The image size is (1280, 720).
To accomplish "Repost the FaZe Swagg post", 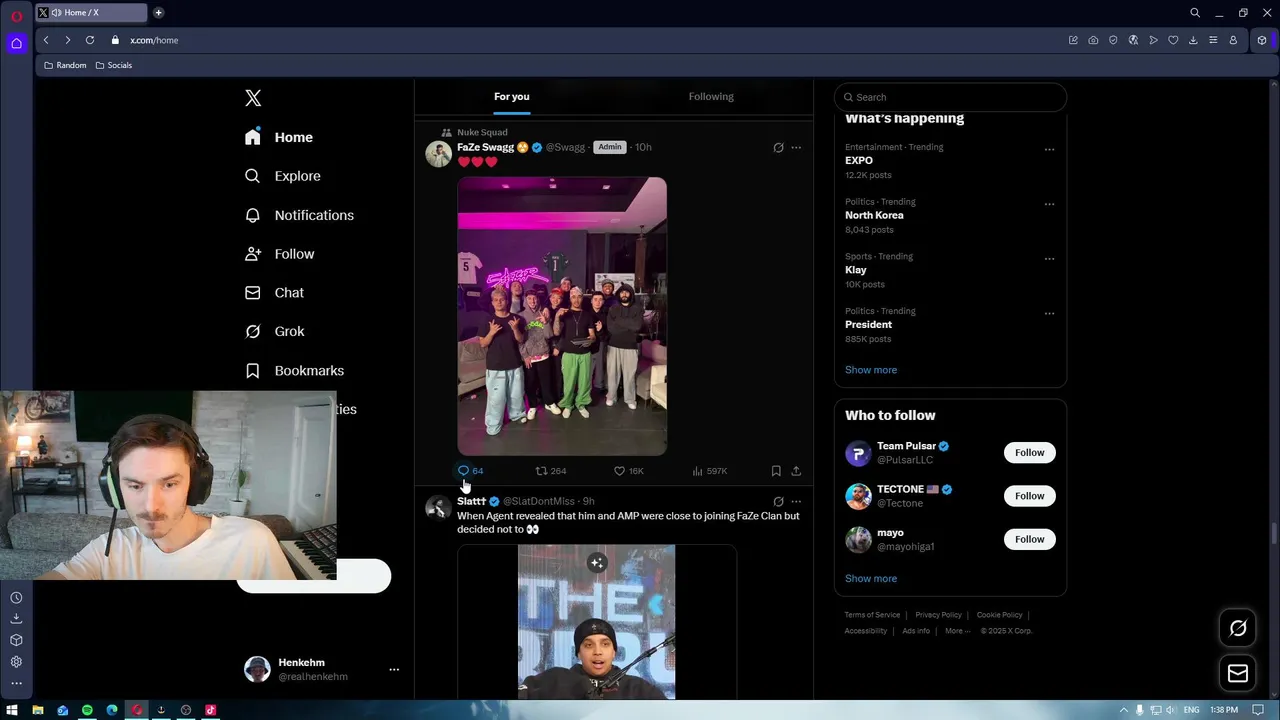I will (x=551, y=471).
